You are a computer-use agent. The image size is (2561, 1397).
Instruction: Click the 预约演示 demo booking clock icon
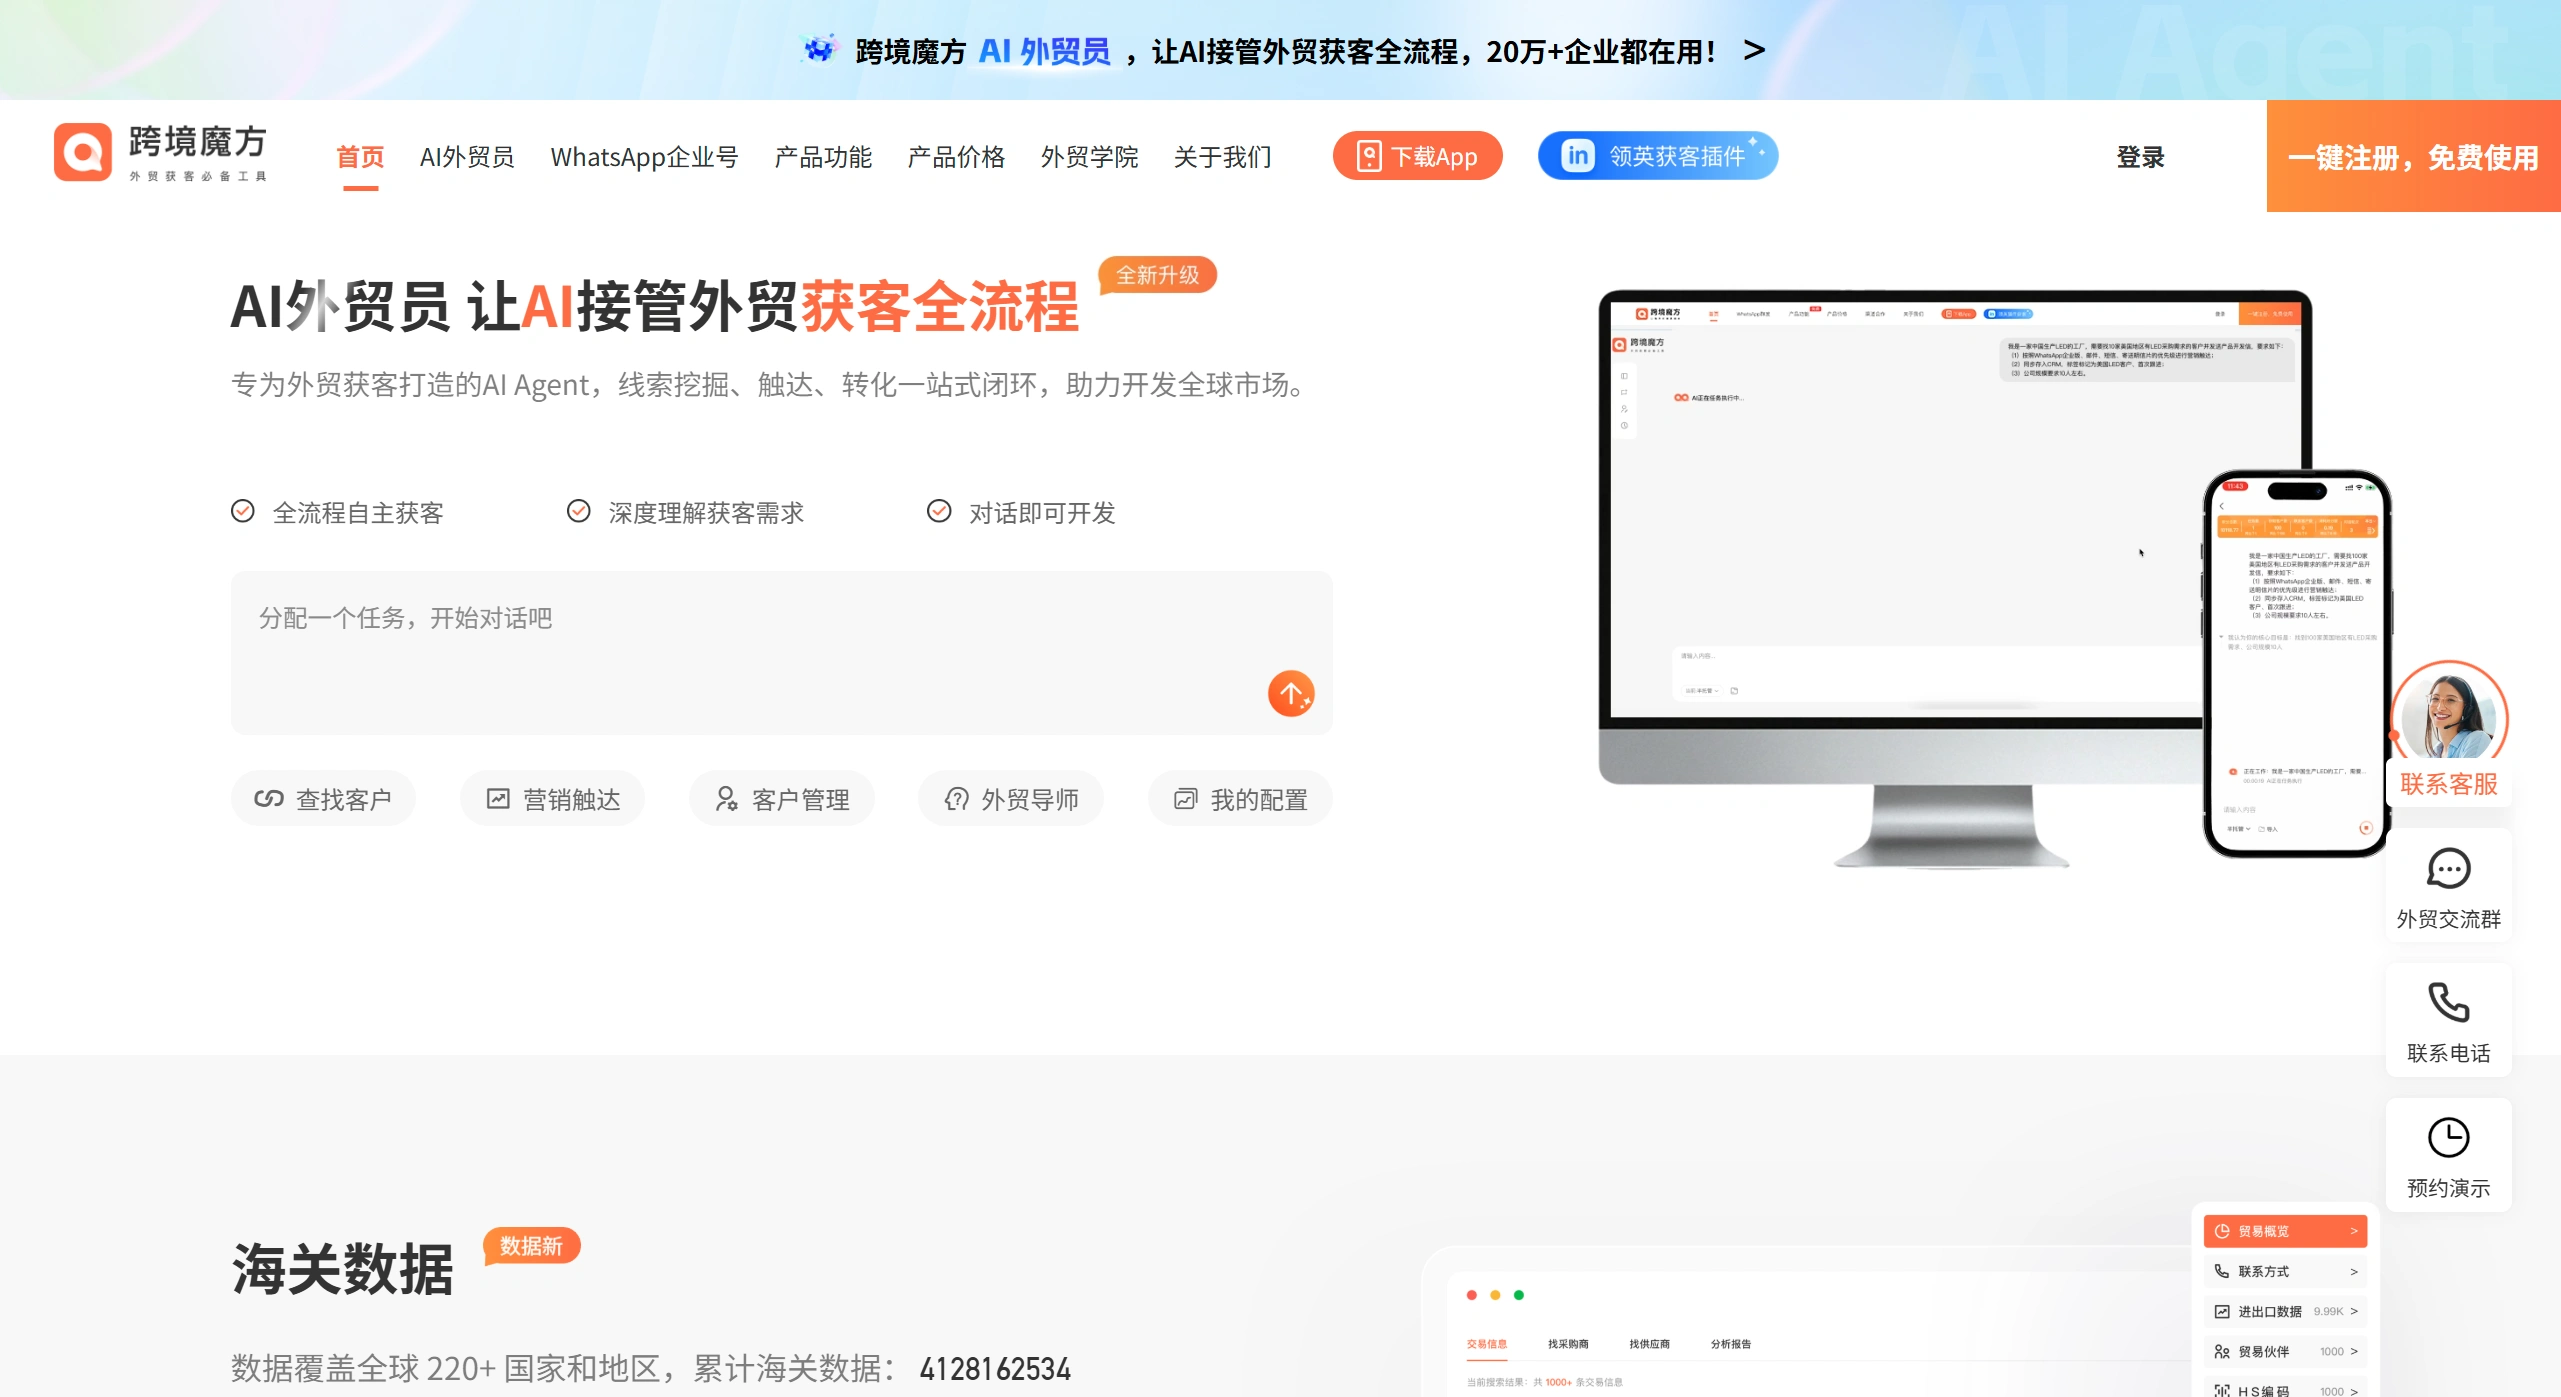click(2447, 1137)
